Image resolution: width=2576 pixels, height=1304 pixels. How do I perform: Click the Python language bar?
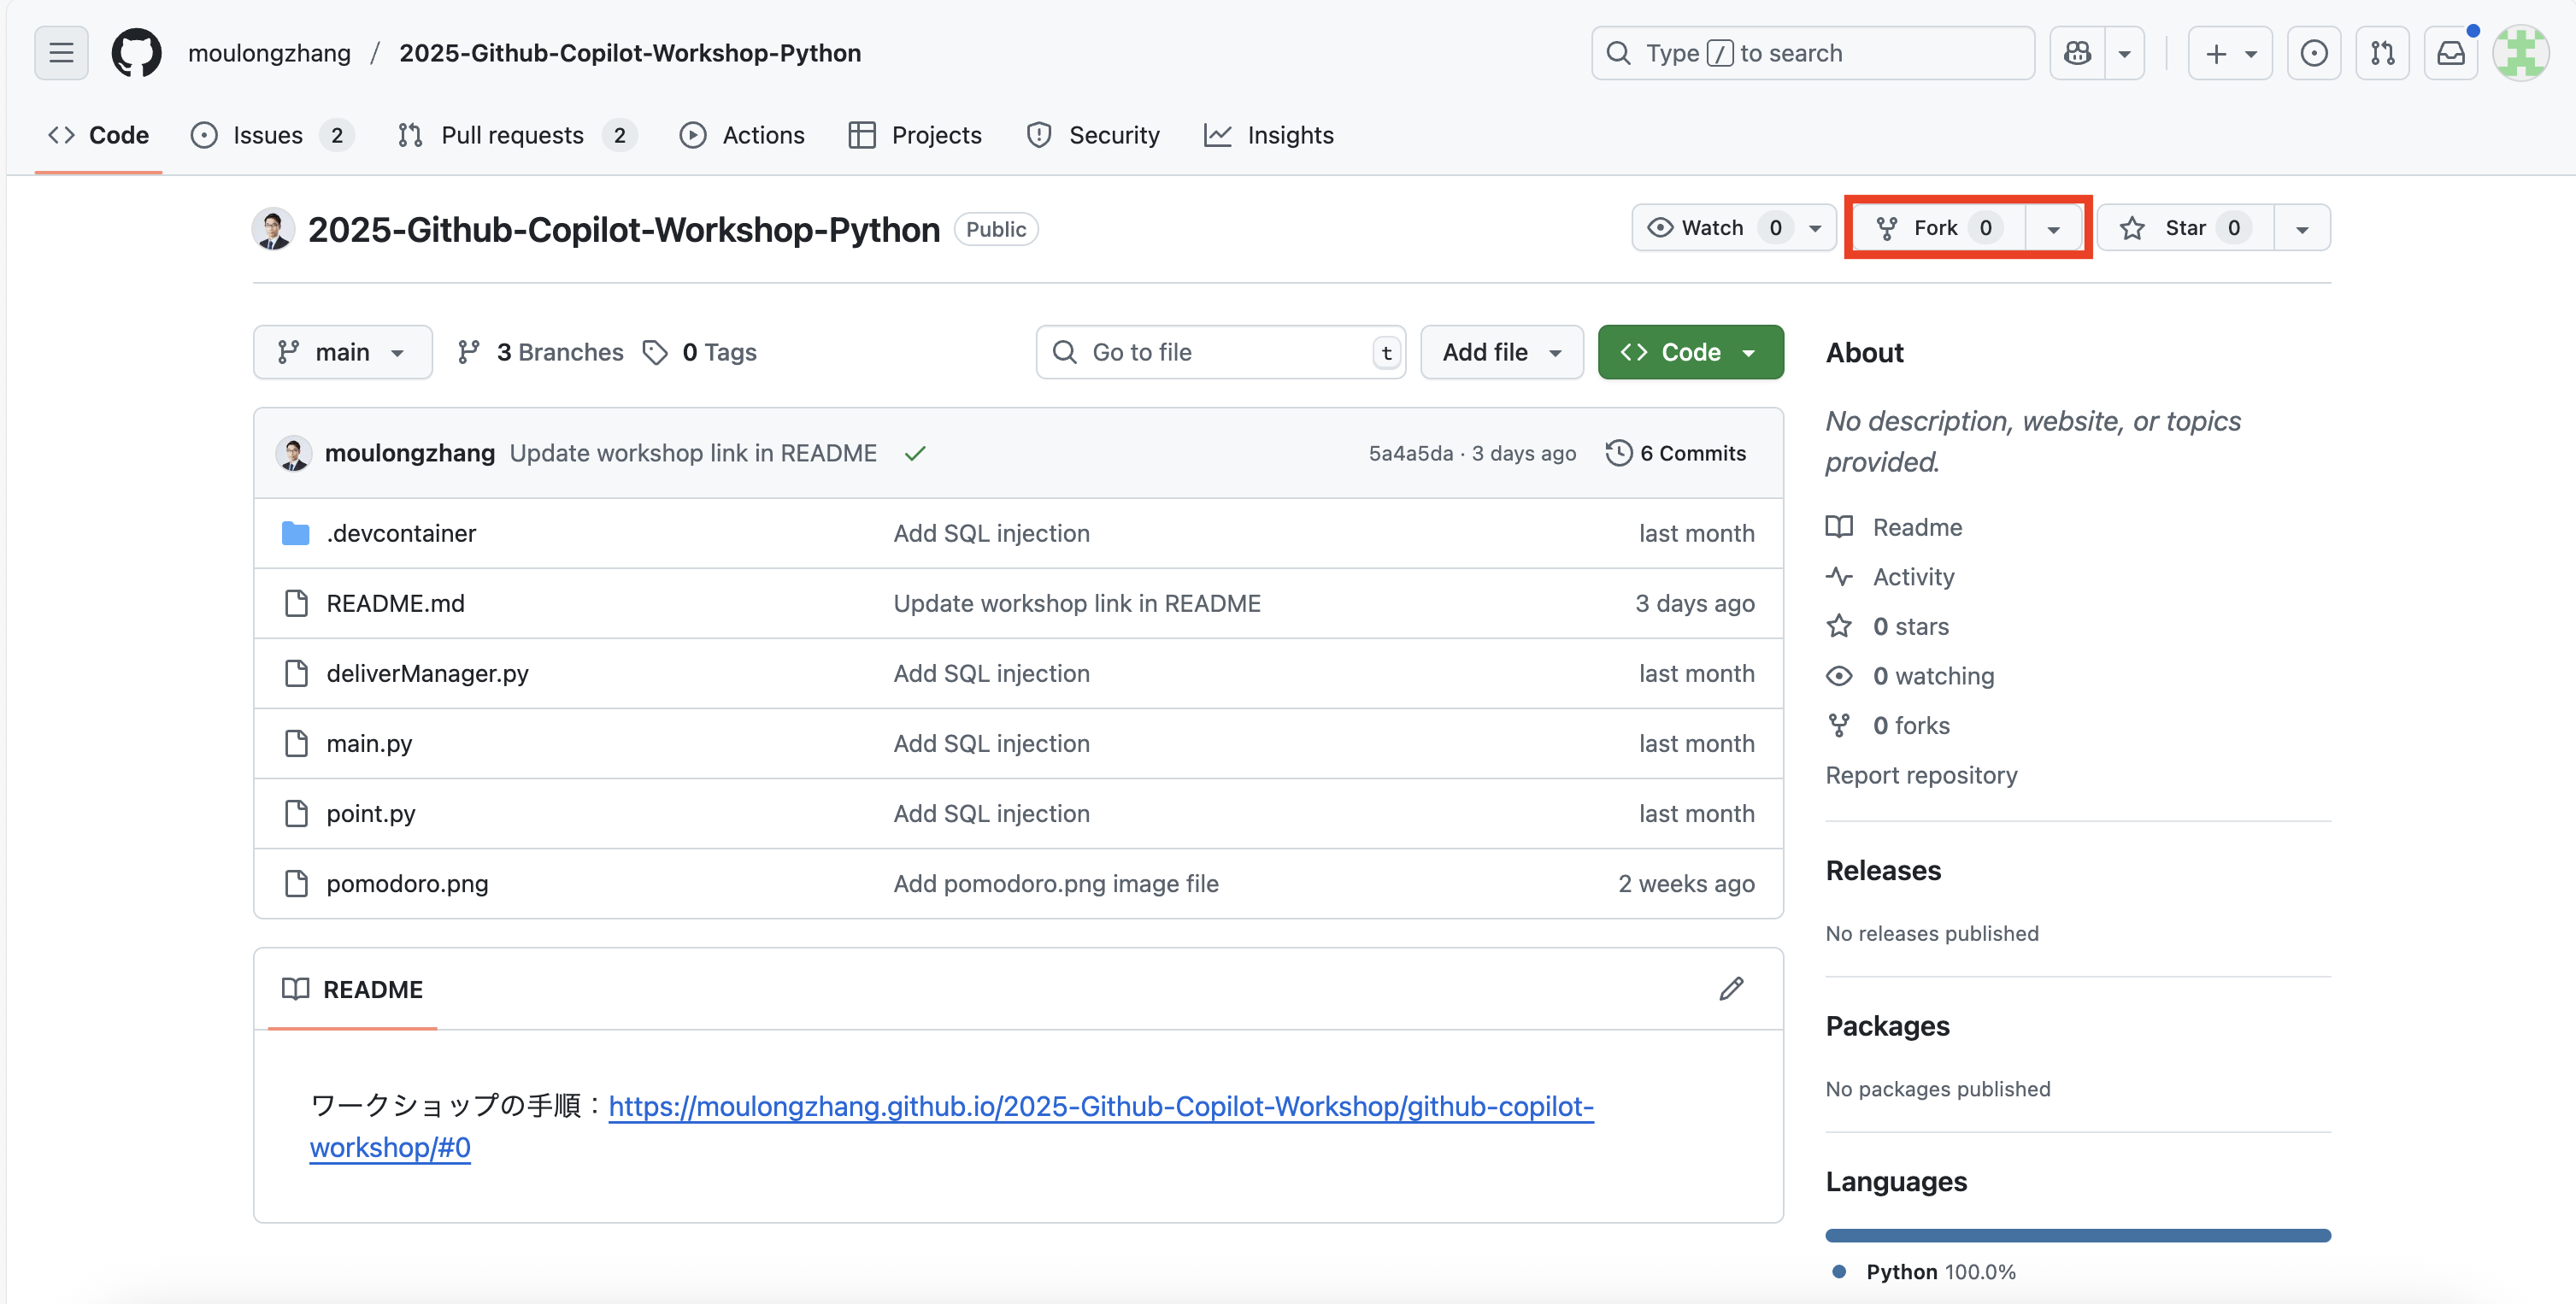(2078, 1235)
